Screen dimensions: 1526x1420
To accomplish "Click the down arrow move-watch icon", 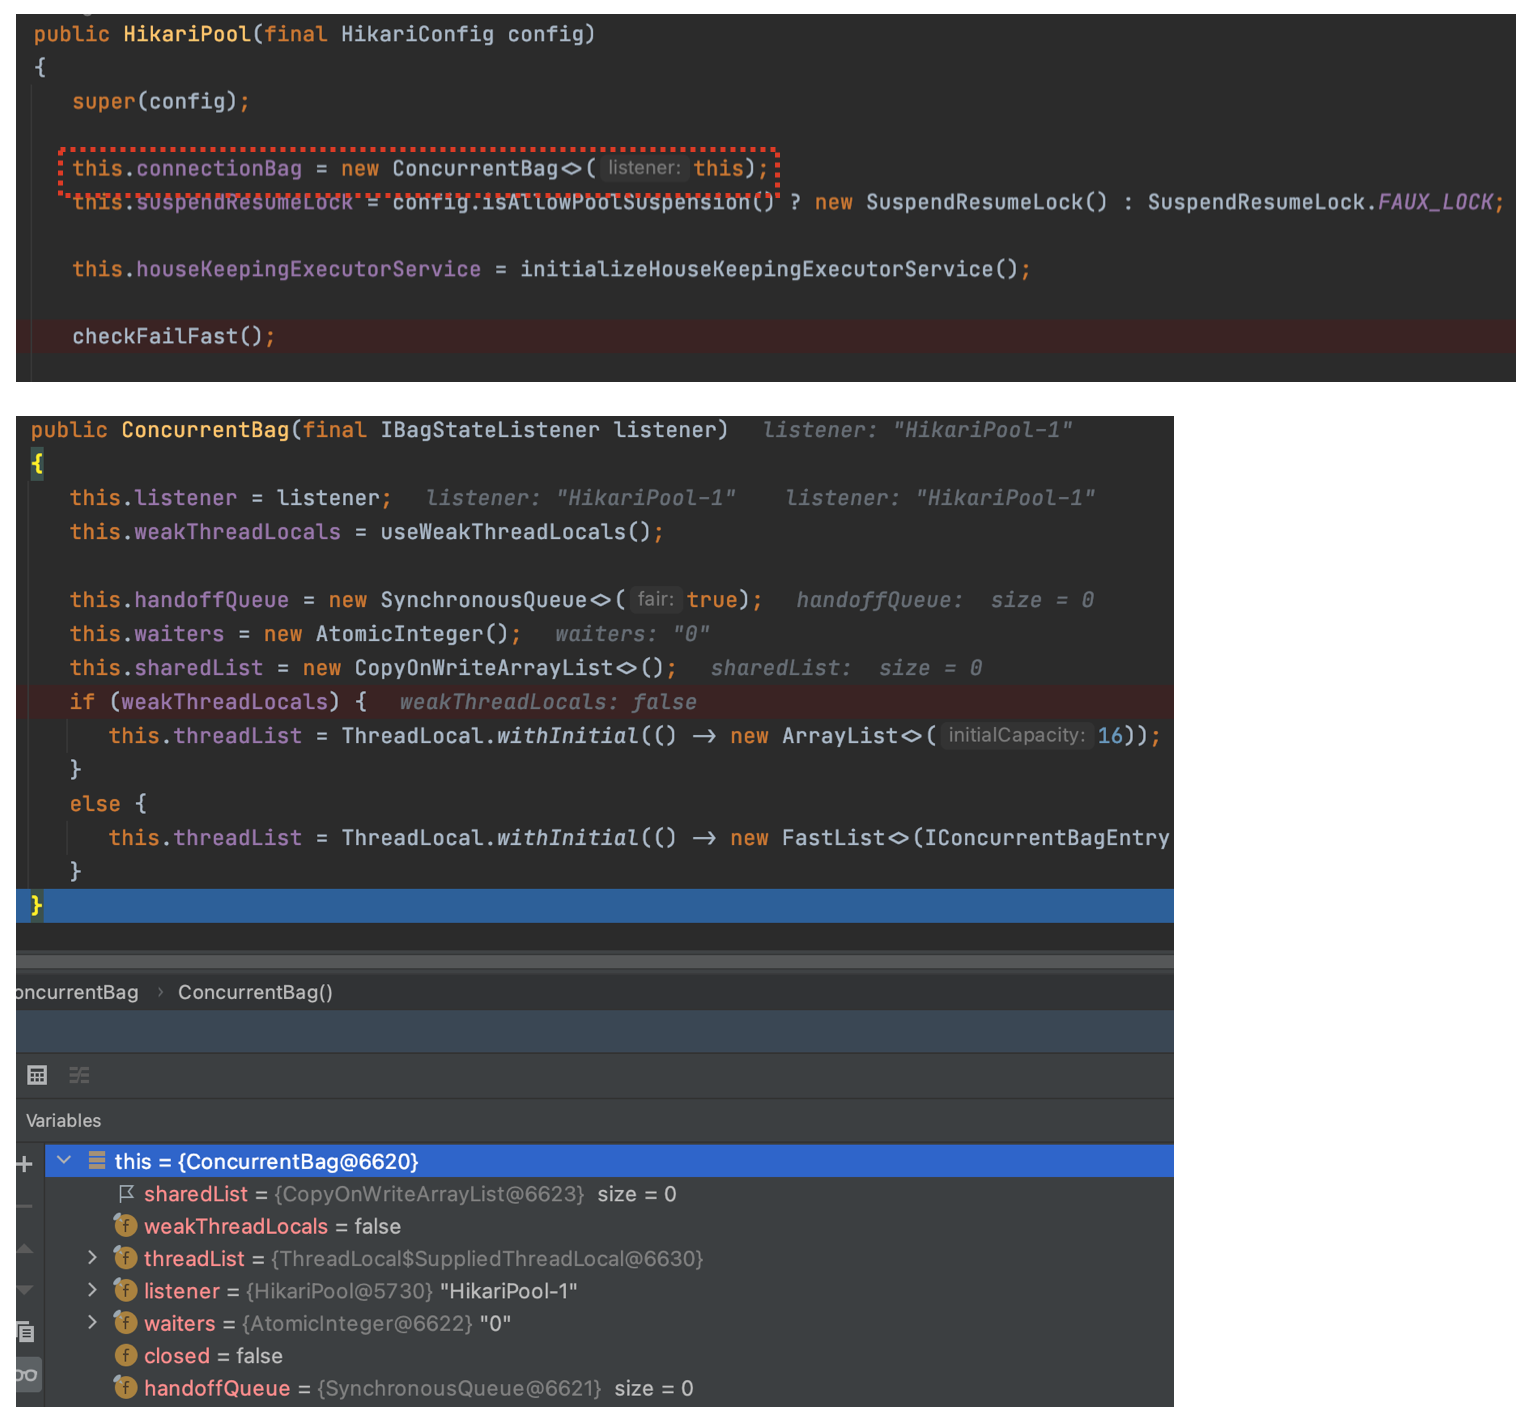I will (25, 1290).
